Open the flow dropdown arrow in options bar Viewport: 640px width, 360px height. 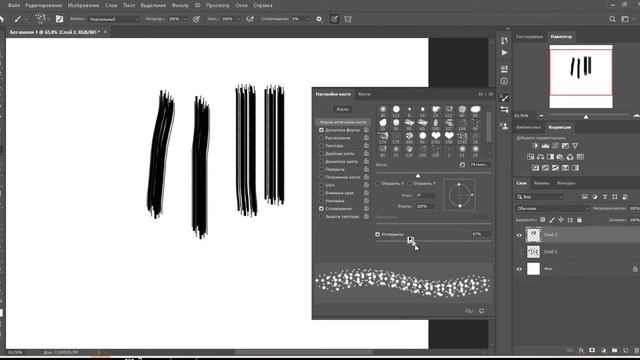[x=239, y=19]
